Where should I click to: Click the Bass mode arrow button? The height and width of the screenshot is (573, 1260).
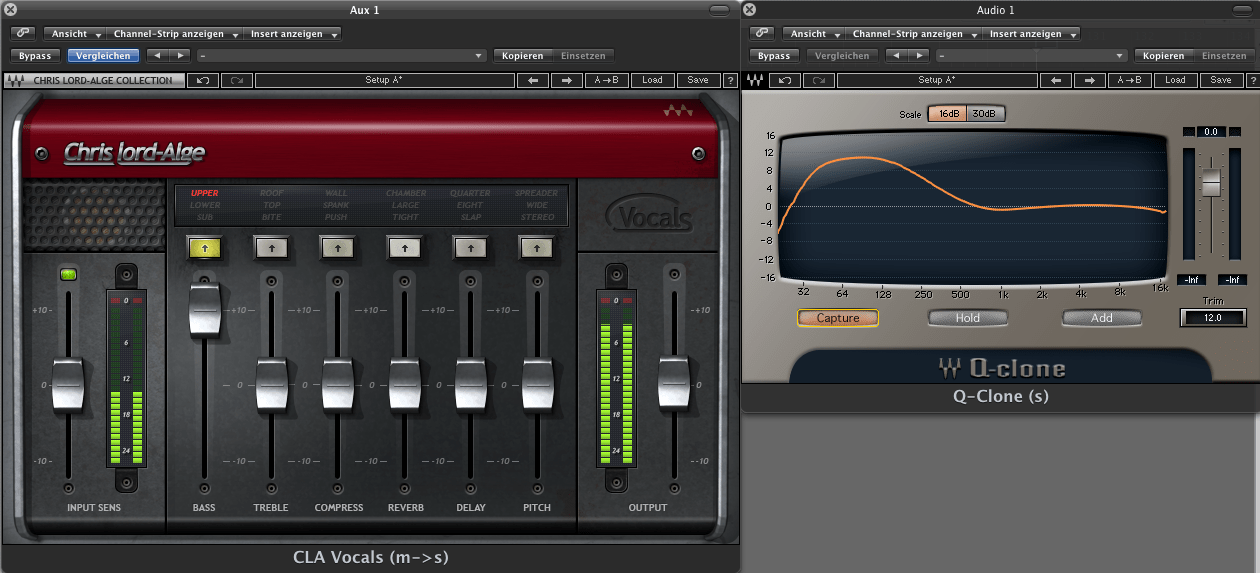204,246
